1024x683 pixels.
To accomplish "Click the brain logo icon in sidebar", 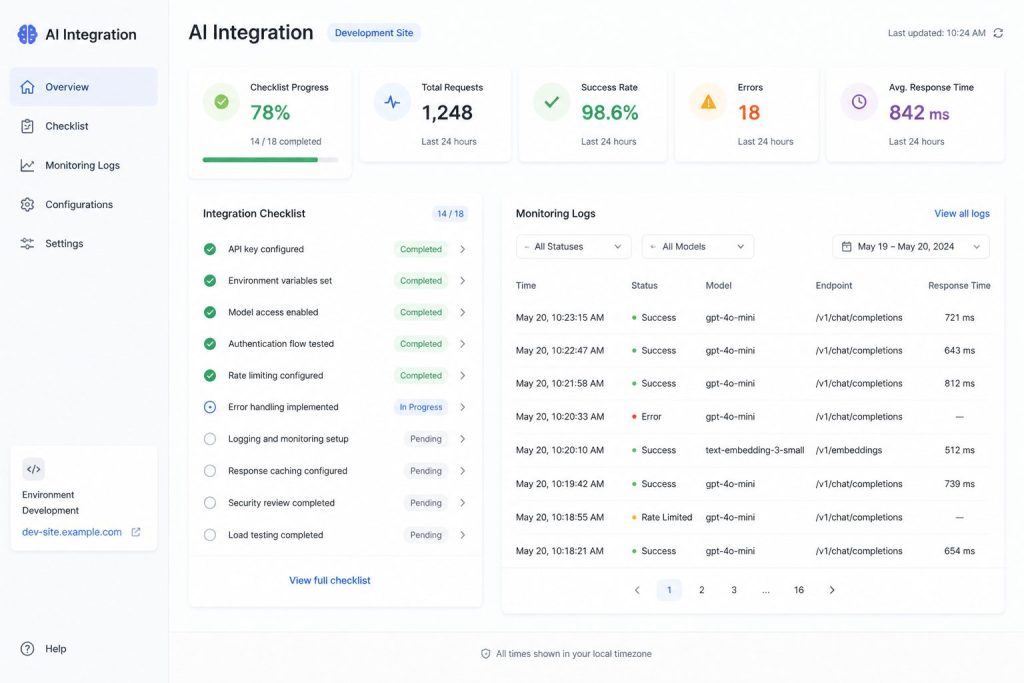I will 27,34.
